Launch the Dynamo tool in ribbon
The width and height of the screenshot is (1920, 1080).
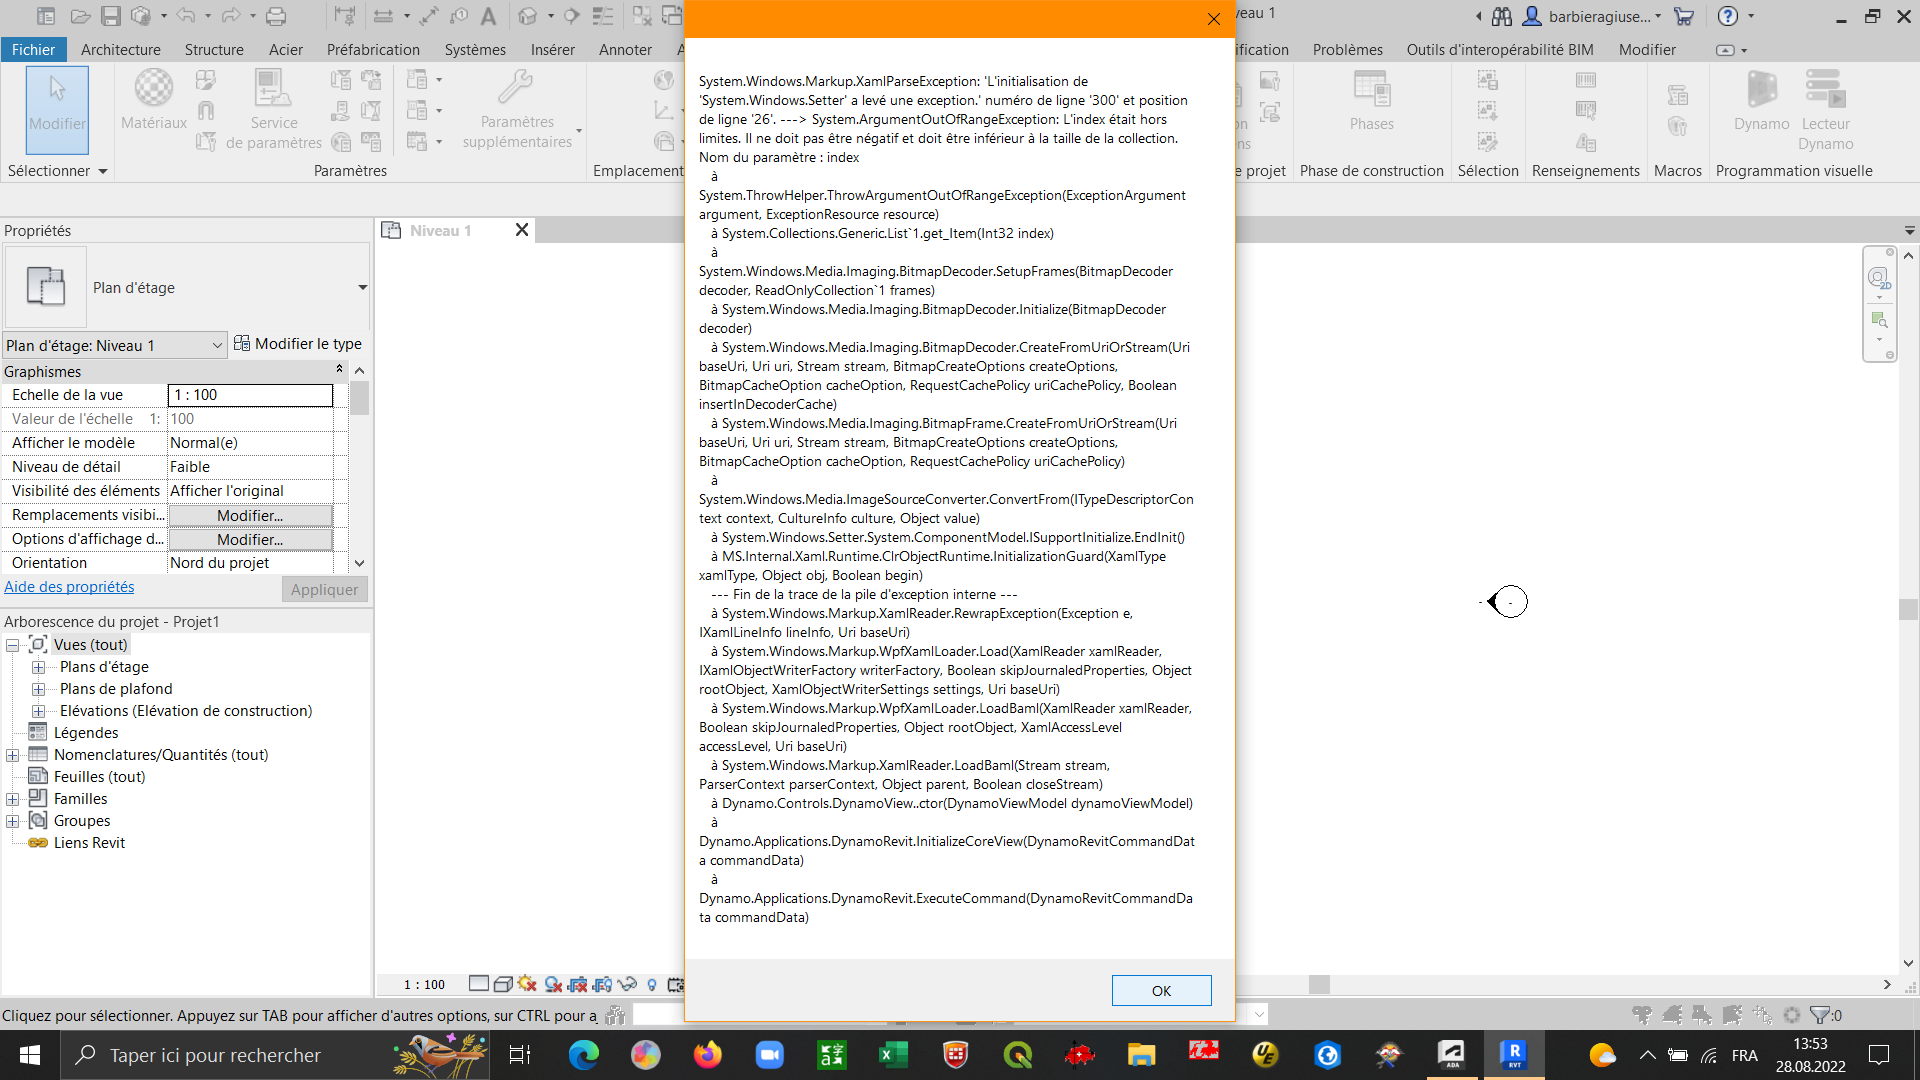tap(1762, 100)
